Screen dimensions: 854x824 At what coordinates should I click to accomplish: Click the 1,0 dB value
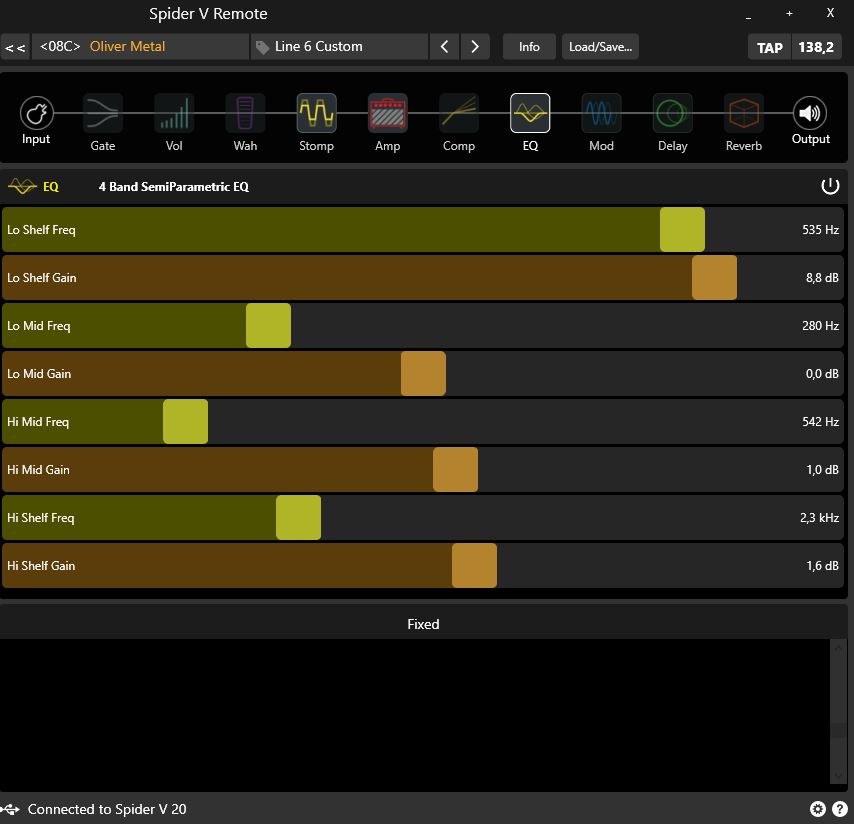coord(822,469)
